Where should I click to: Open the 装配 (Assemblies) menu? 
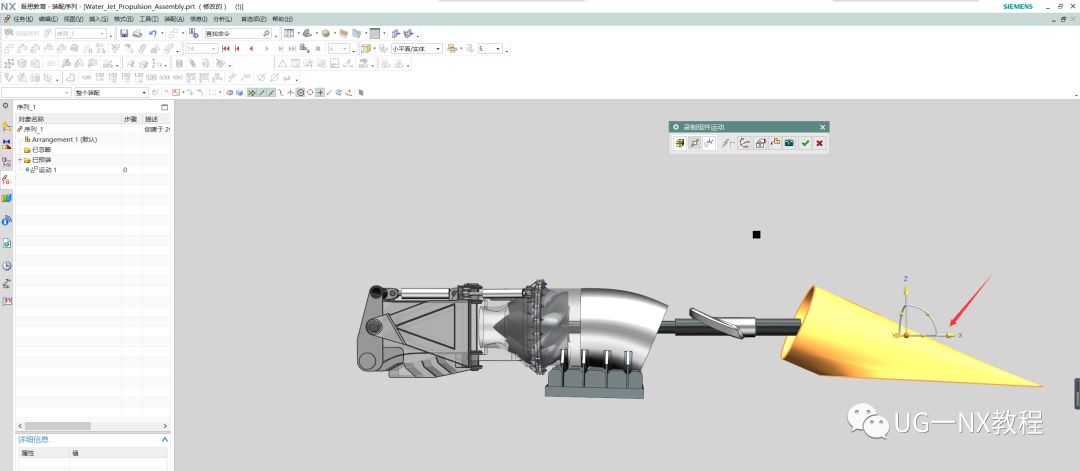[x=174, y=19]
